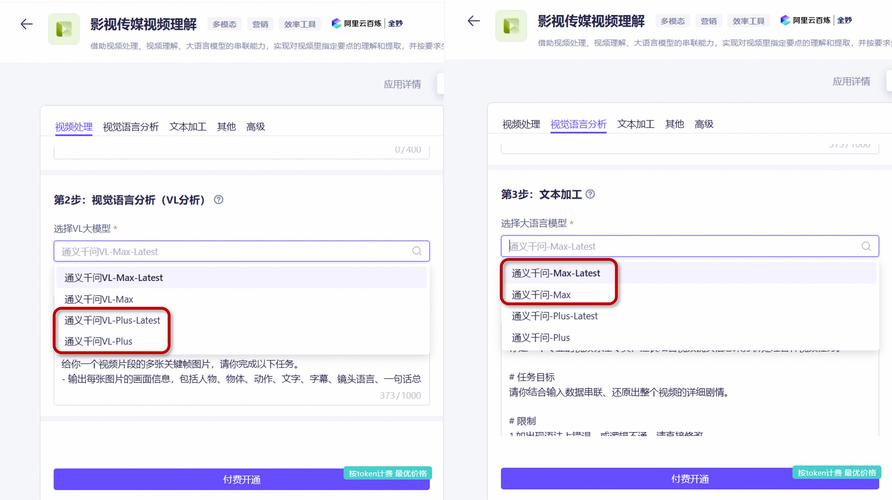The height and width of the screenshot is (500, 892).
Task: Switch to 视频处理 tab in left panel
Action: click(x=73, y=126)
